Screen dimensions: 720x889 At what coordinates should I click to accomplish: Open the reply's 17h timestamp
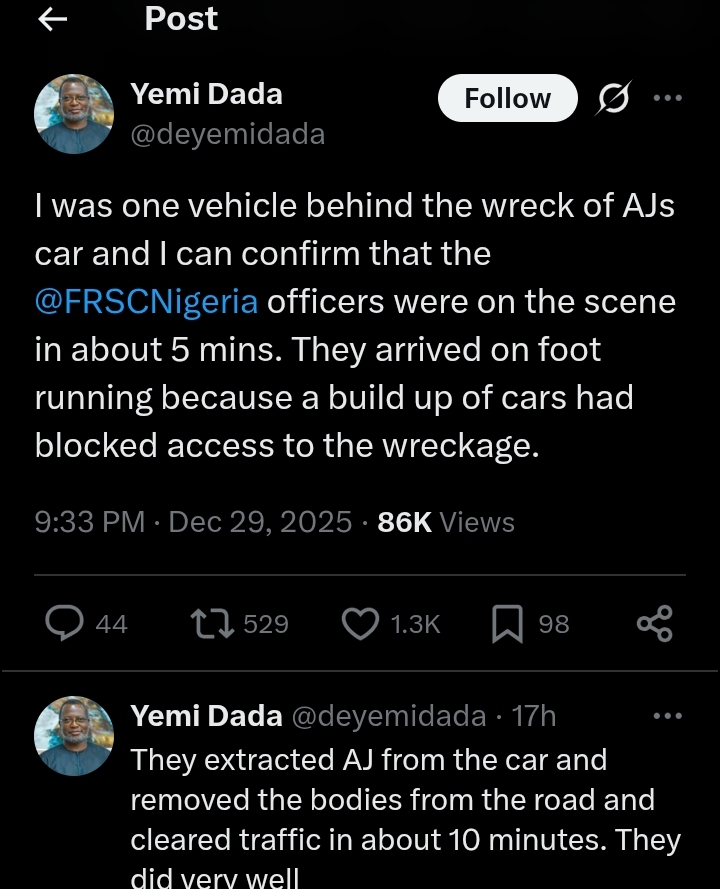[x=533, y=716]
